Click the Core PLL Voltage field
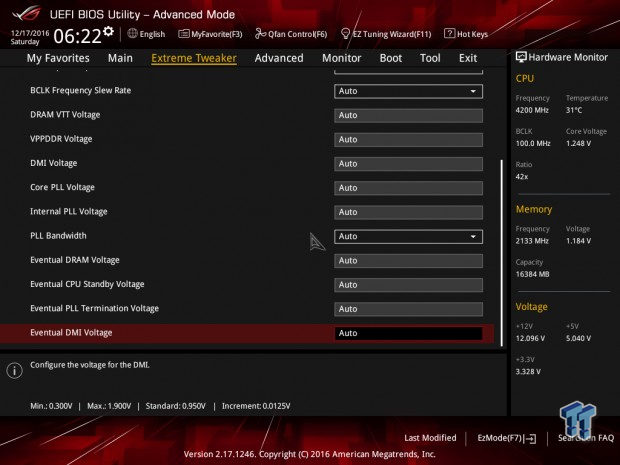 tap(408, 188)
